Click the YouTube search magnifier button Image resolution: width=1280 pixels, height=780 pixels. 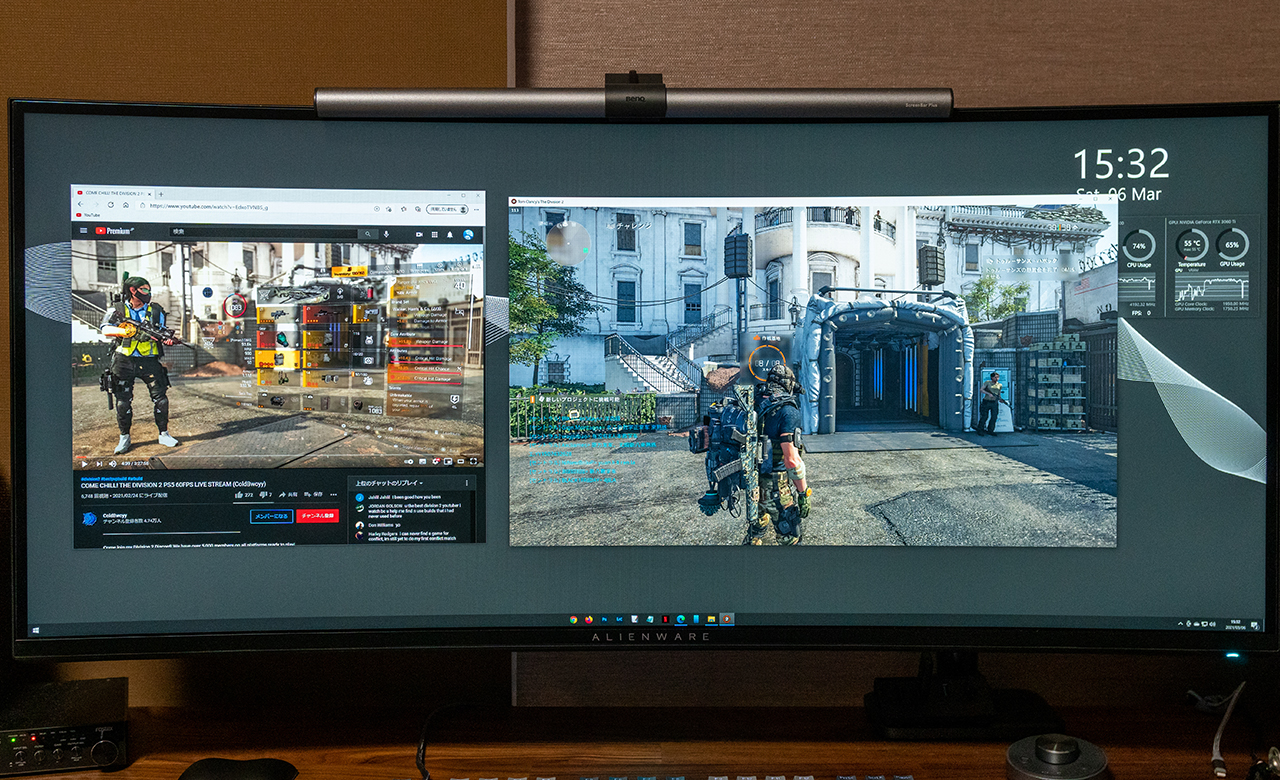(368, 234)
